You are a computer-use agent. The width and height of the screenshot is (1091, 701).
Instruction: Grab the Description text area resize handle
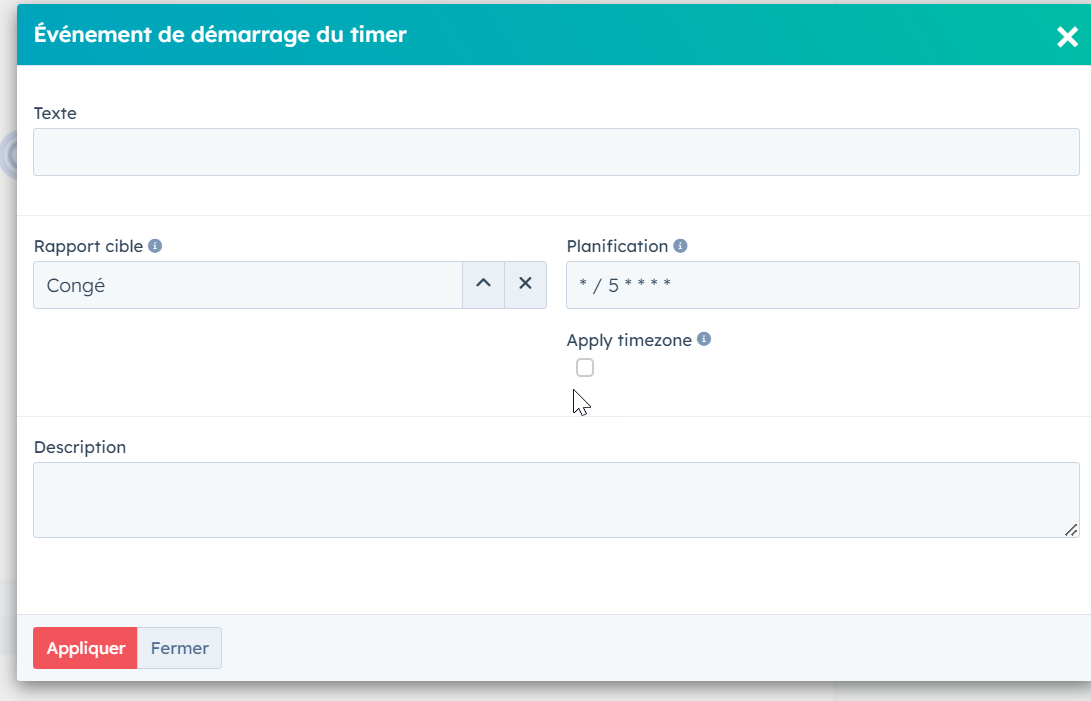click(1071, 530)
